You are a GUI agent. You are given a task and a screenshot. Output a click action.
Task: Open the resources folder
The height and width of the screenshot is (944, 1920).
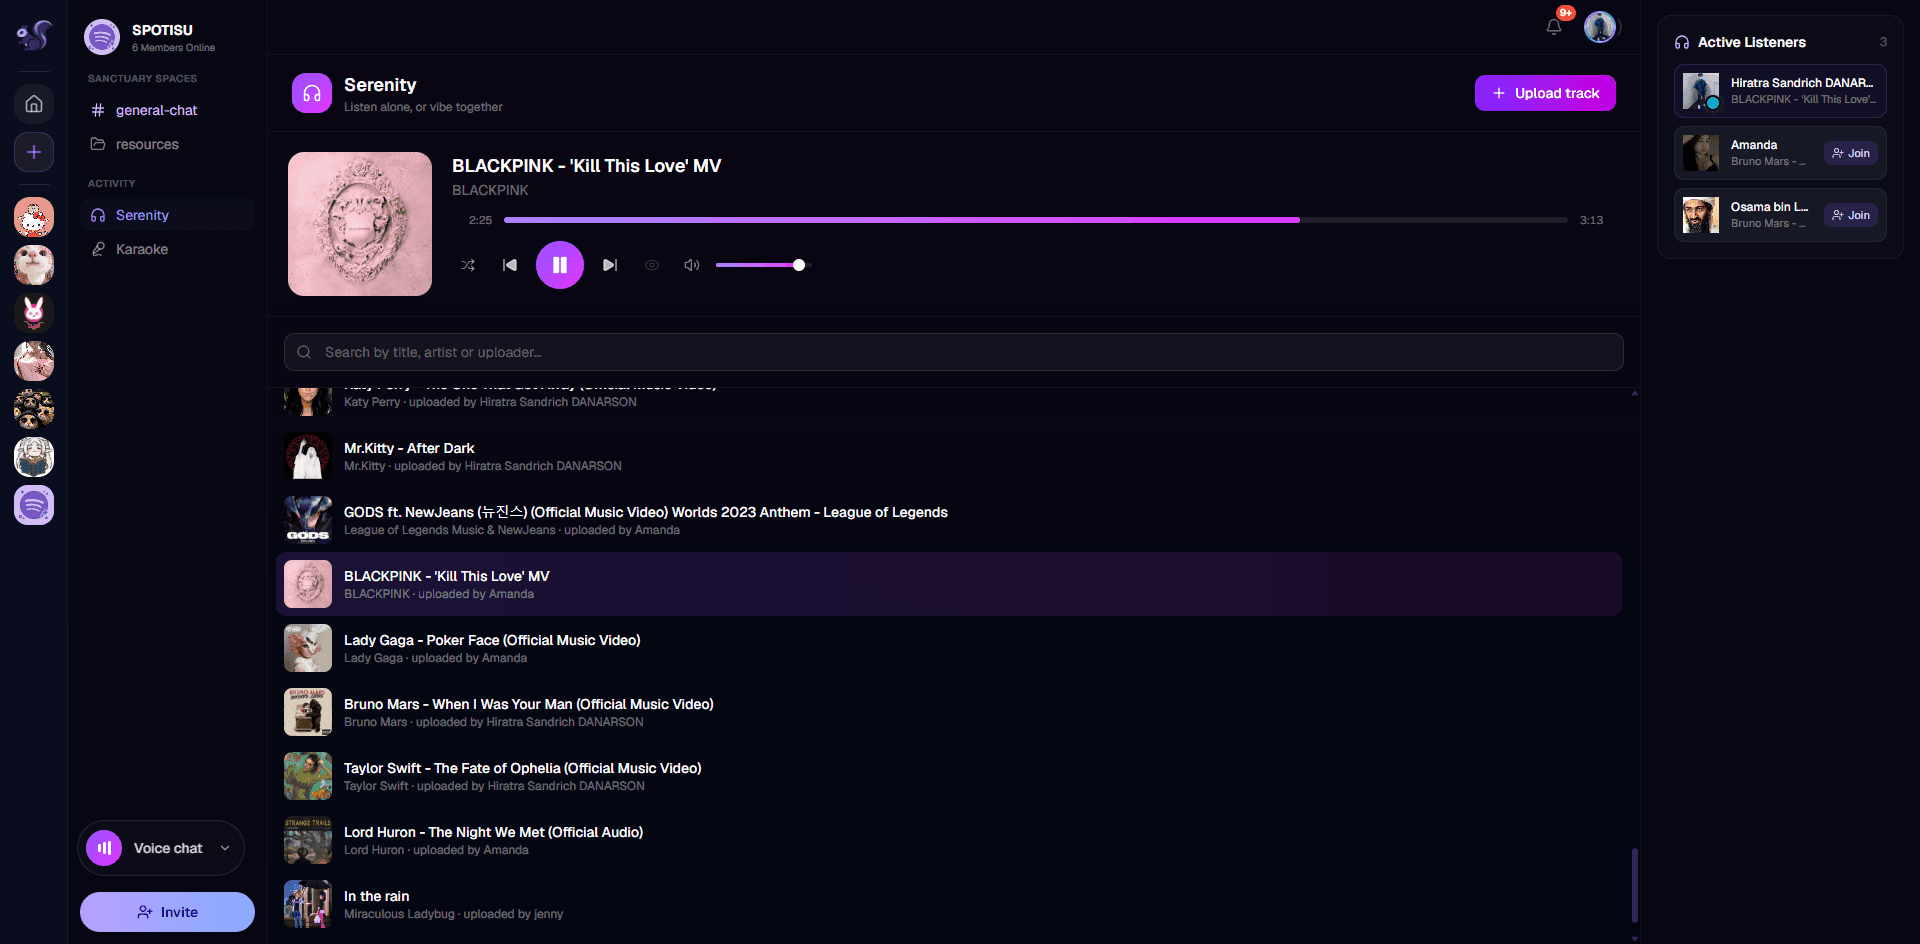(x=167, y=144)
